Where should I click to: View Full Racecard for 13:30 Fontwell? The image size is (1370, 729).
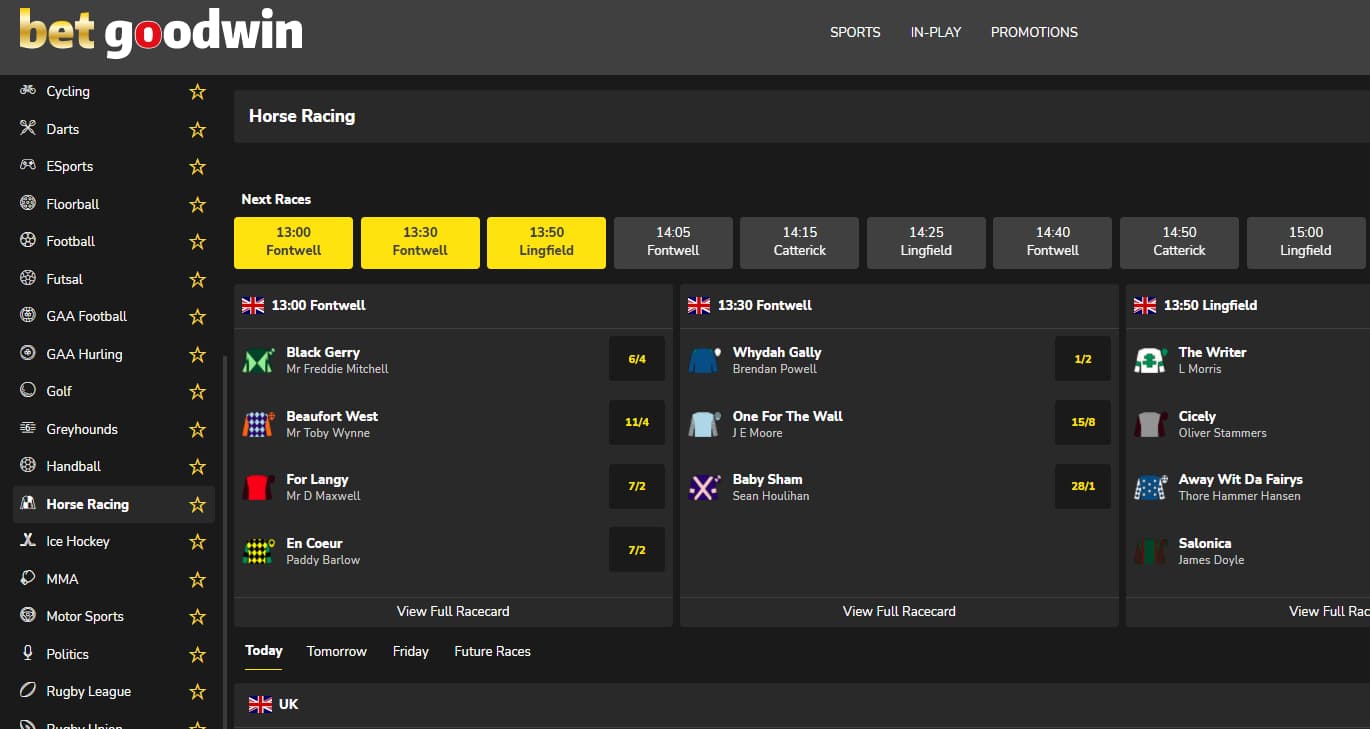899,611
